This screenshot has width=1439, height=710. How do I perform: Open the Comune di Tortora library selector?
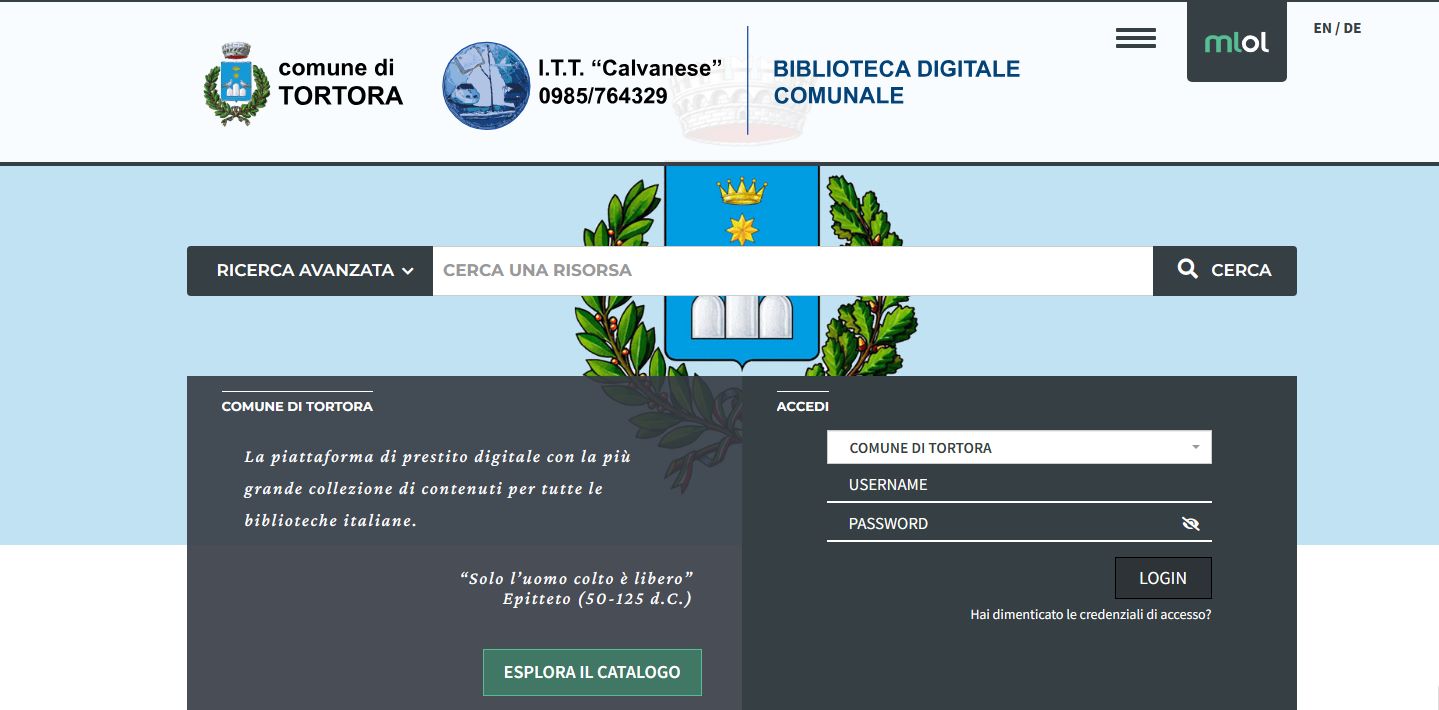[1010, 448]
